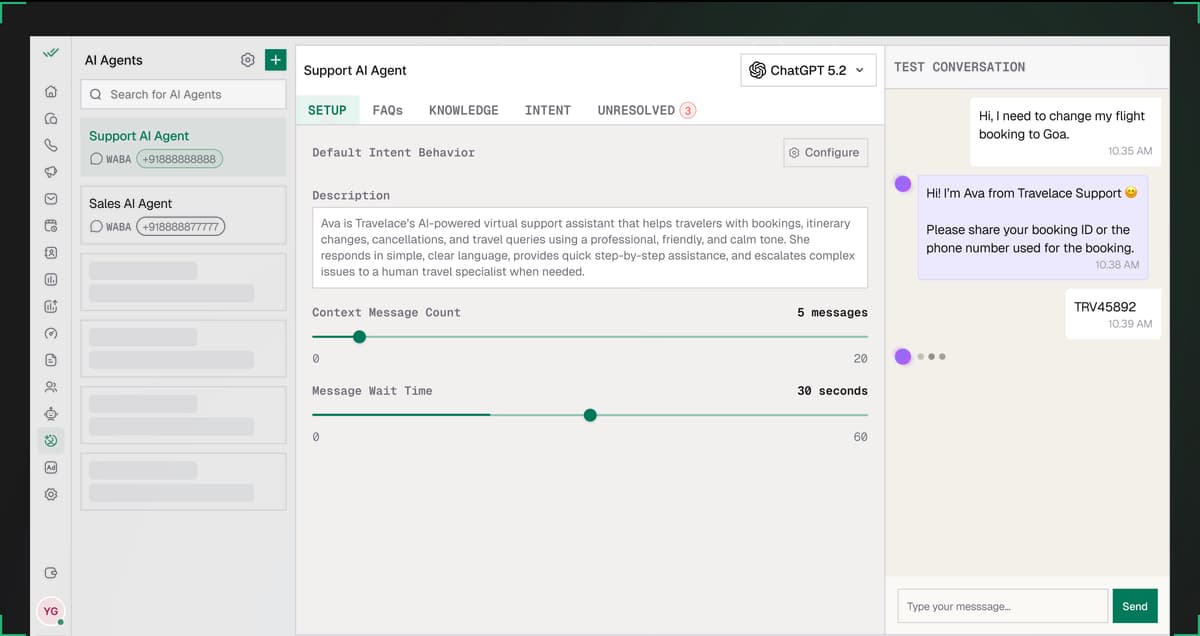Screen dimensions: 1200x636
Task: Open the phone calls icon in sidebar
Action: click(51, 145)
